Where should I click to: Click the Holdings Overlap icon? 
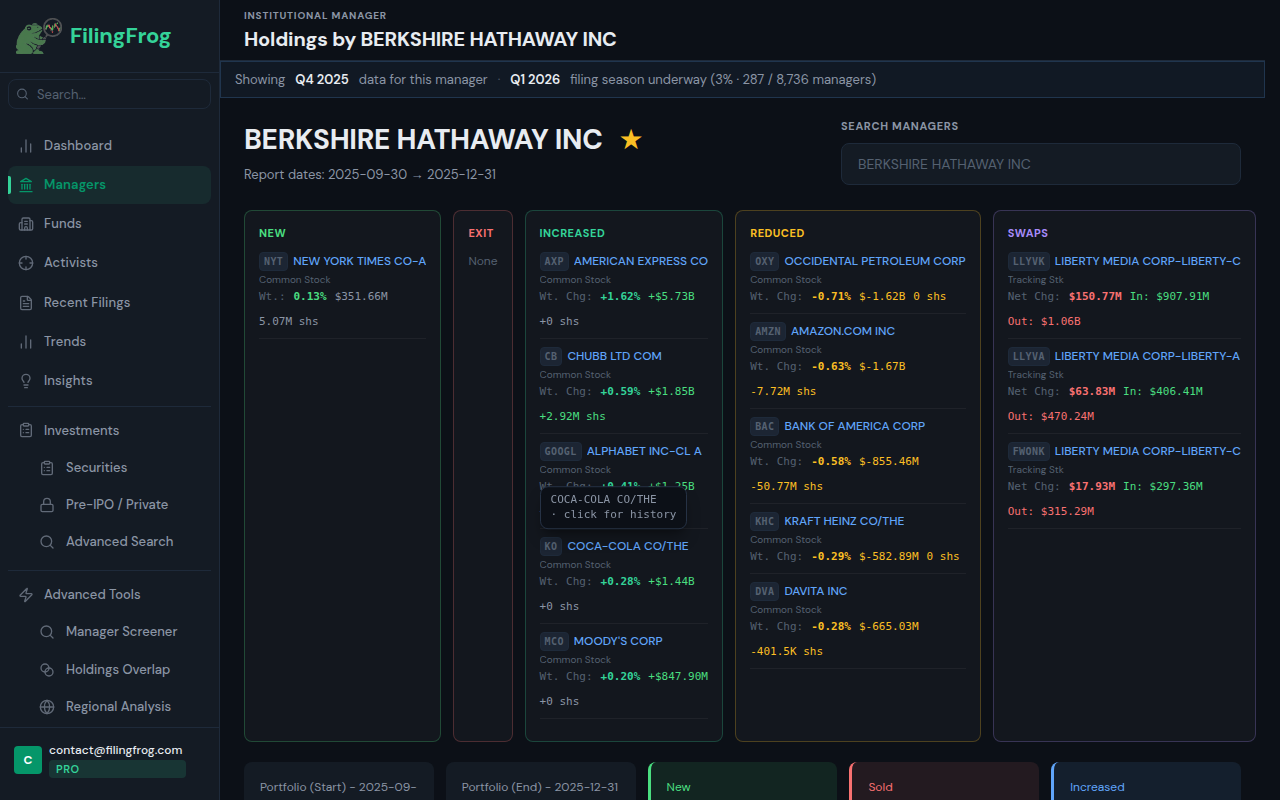(x=46, y=669)
